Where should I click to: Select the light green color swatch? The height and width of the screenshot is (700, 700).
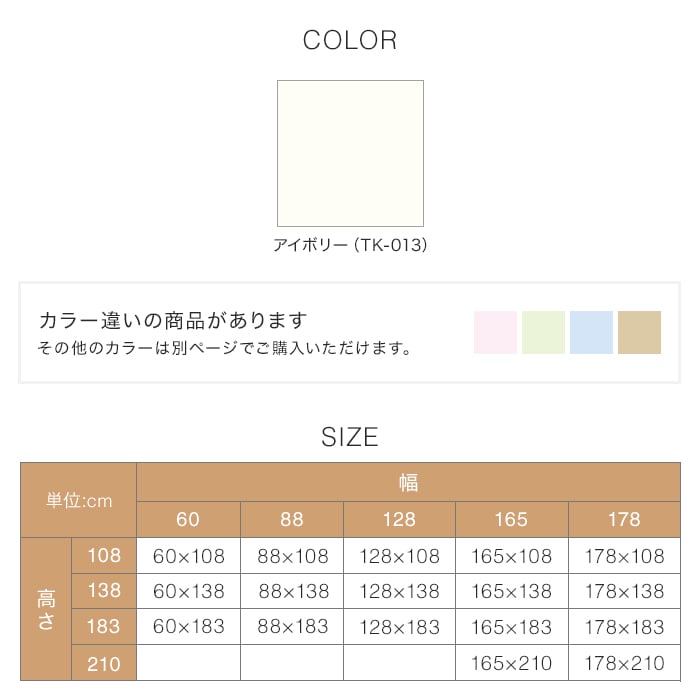[543, 332]
